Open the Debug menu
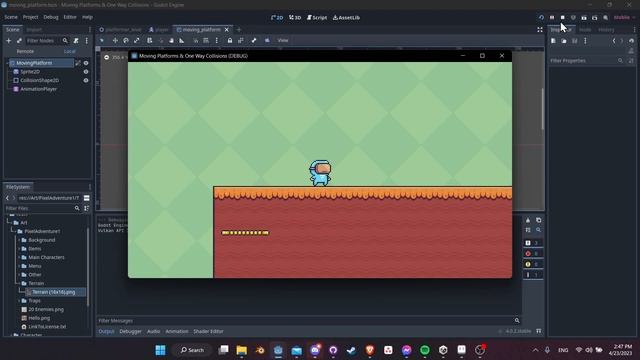The image size is (640, 360). click(x=51, y=17)
